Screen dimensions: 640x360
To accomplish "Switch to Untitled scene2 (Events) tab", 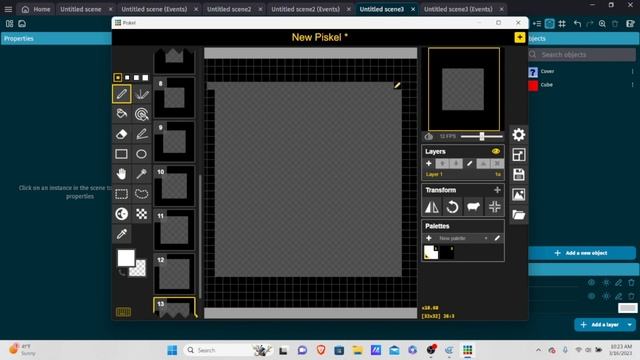I will tap(305, 9).
